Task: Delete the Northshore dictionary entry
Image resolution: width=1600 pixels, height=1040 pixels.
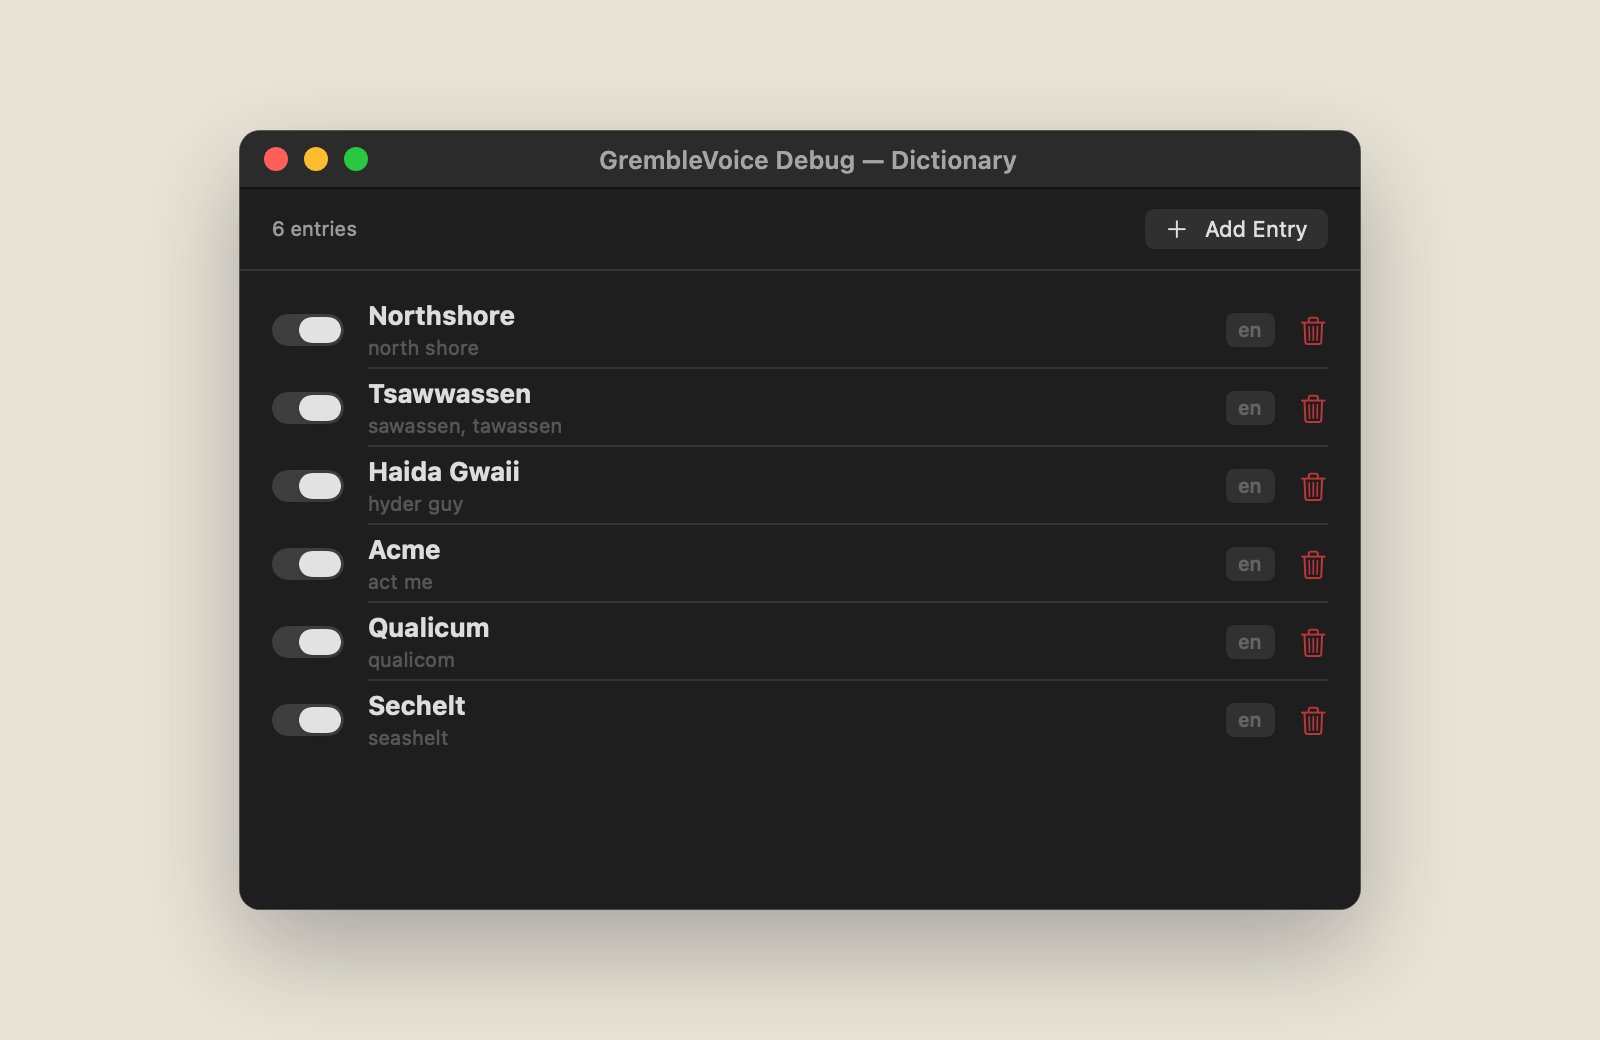Action: (1313, 330)
